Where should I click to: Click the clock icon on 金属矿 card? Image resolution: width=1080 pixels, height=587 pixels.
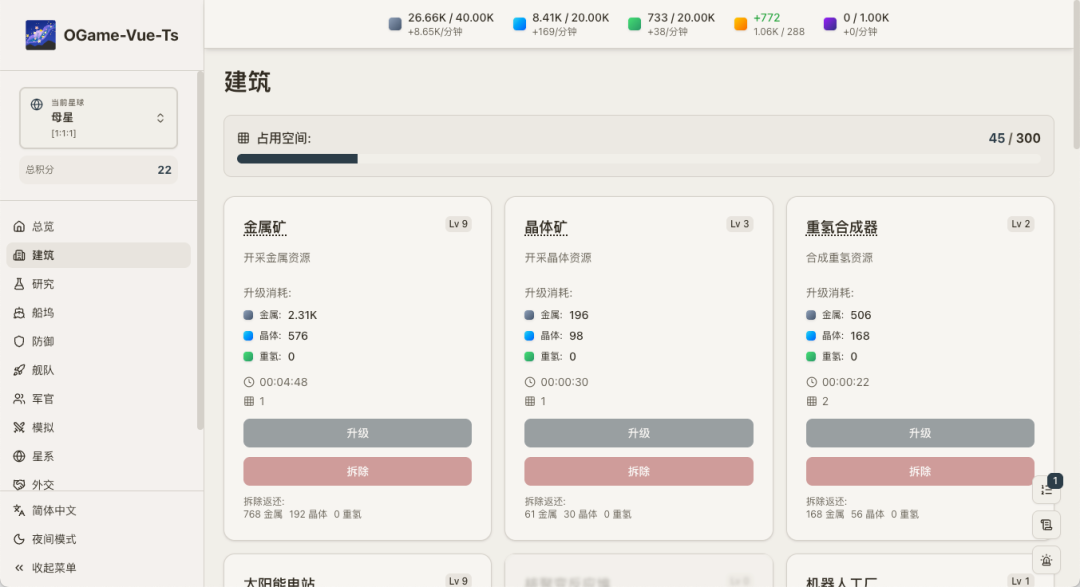click(x=249, y=382)
